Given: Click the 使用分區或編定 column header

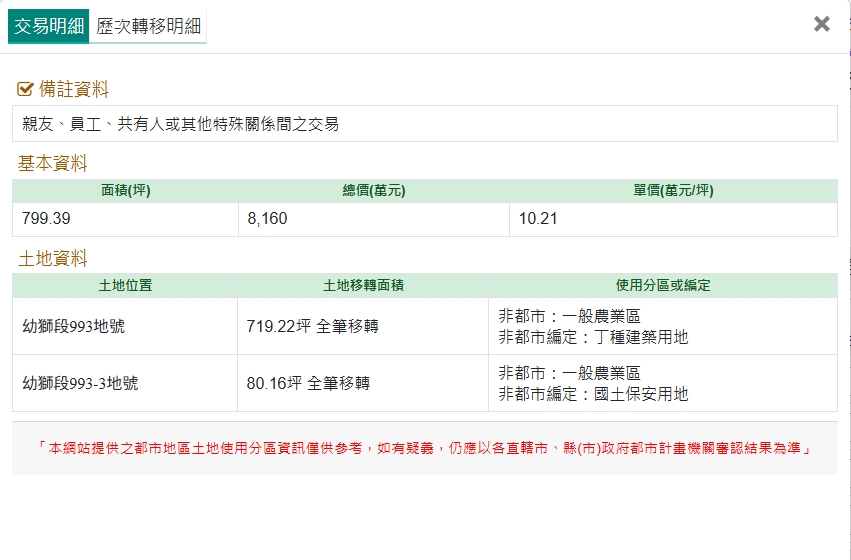Looking at the screenshot, I should pos(662,285).
